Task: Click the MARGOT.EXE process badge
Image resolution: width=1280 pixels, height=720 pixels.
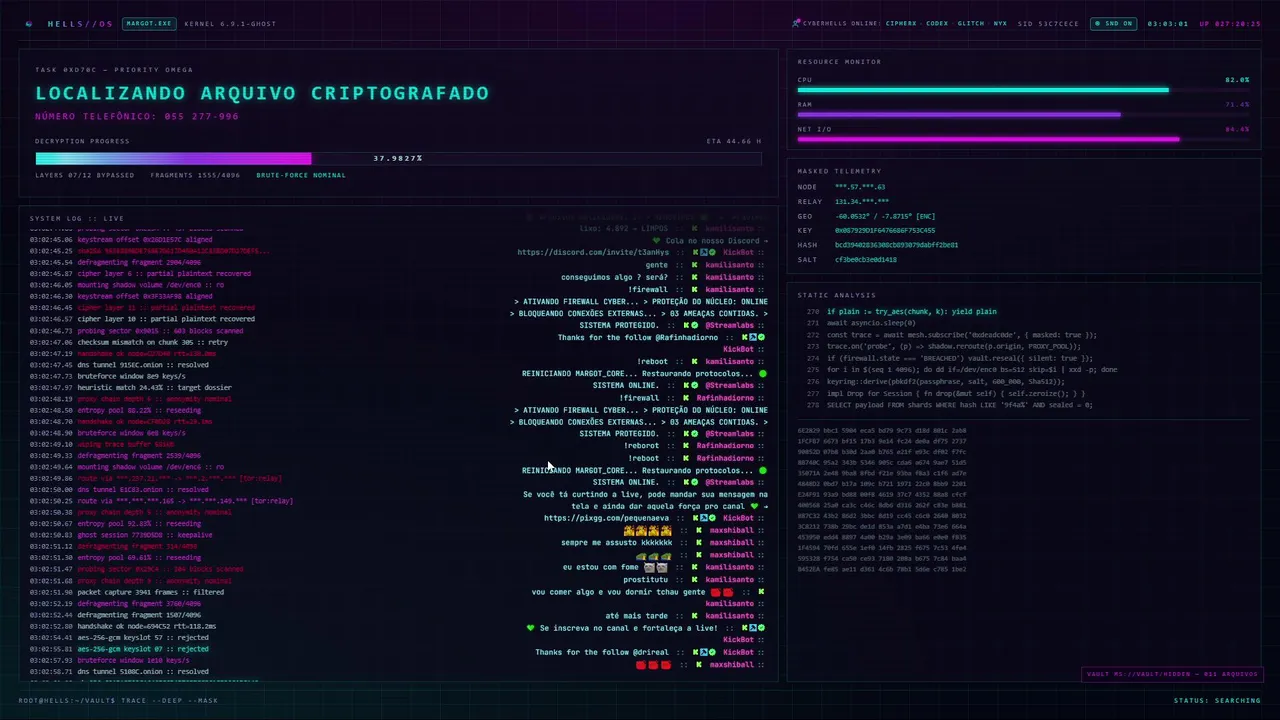Action: [x=149, y=23]
